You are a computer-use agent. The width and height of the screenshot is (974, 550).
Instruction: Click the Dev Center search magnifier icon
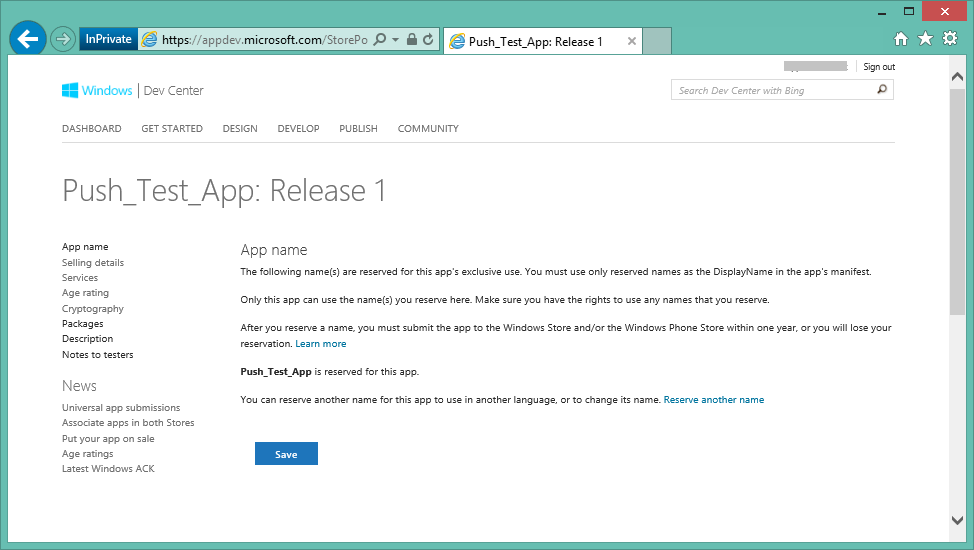(x=882, y=89)
